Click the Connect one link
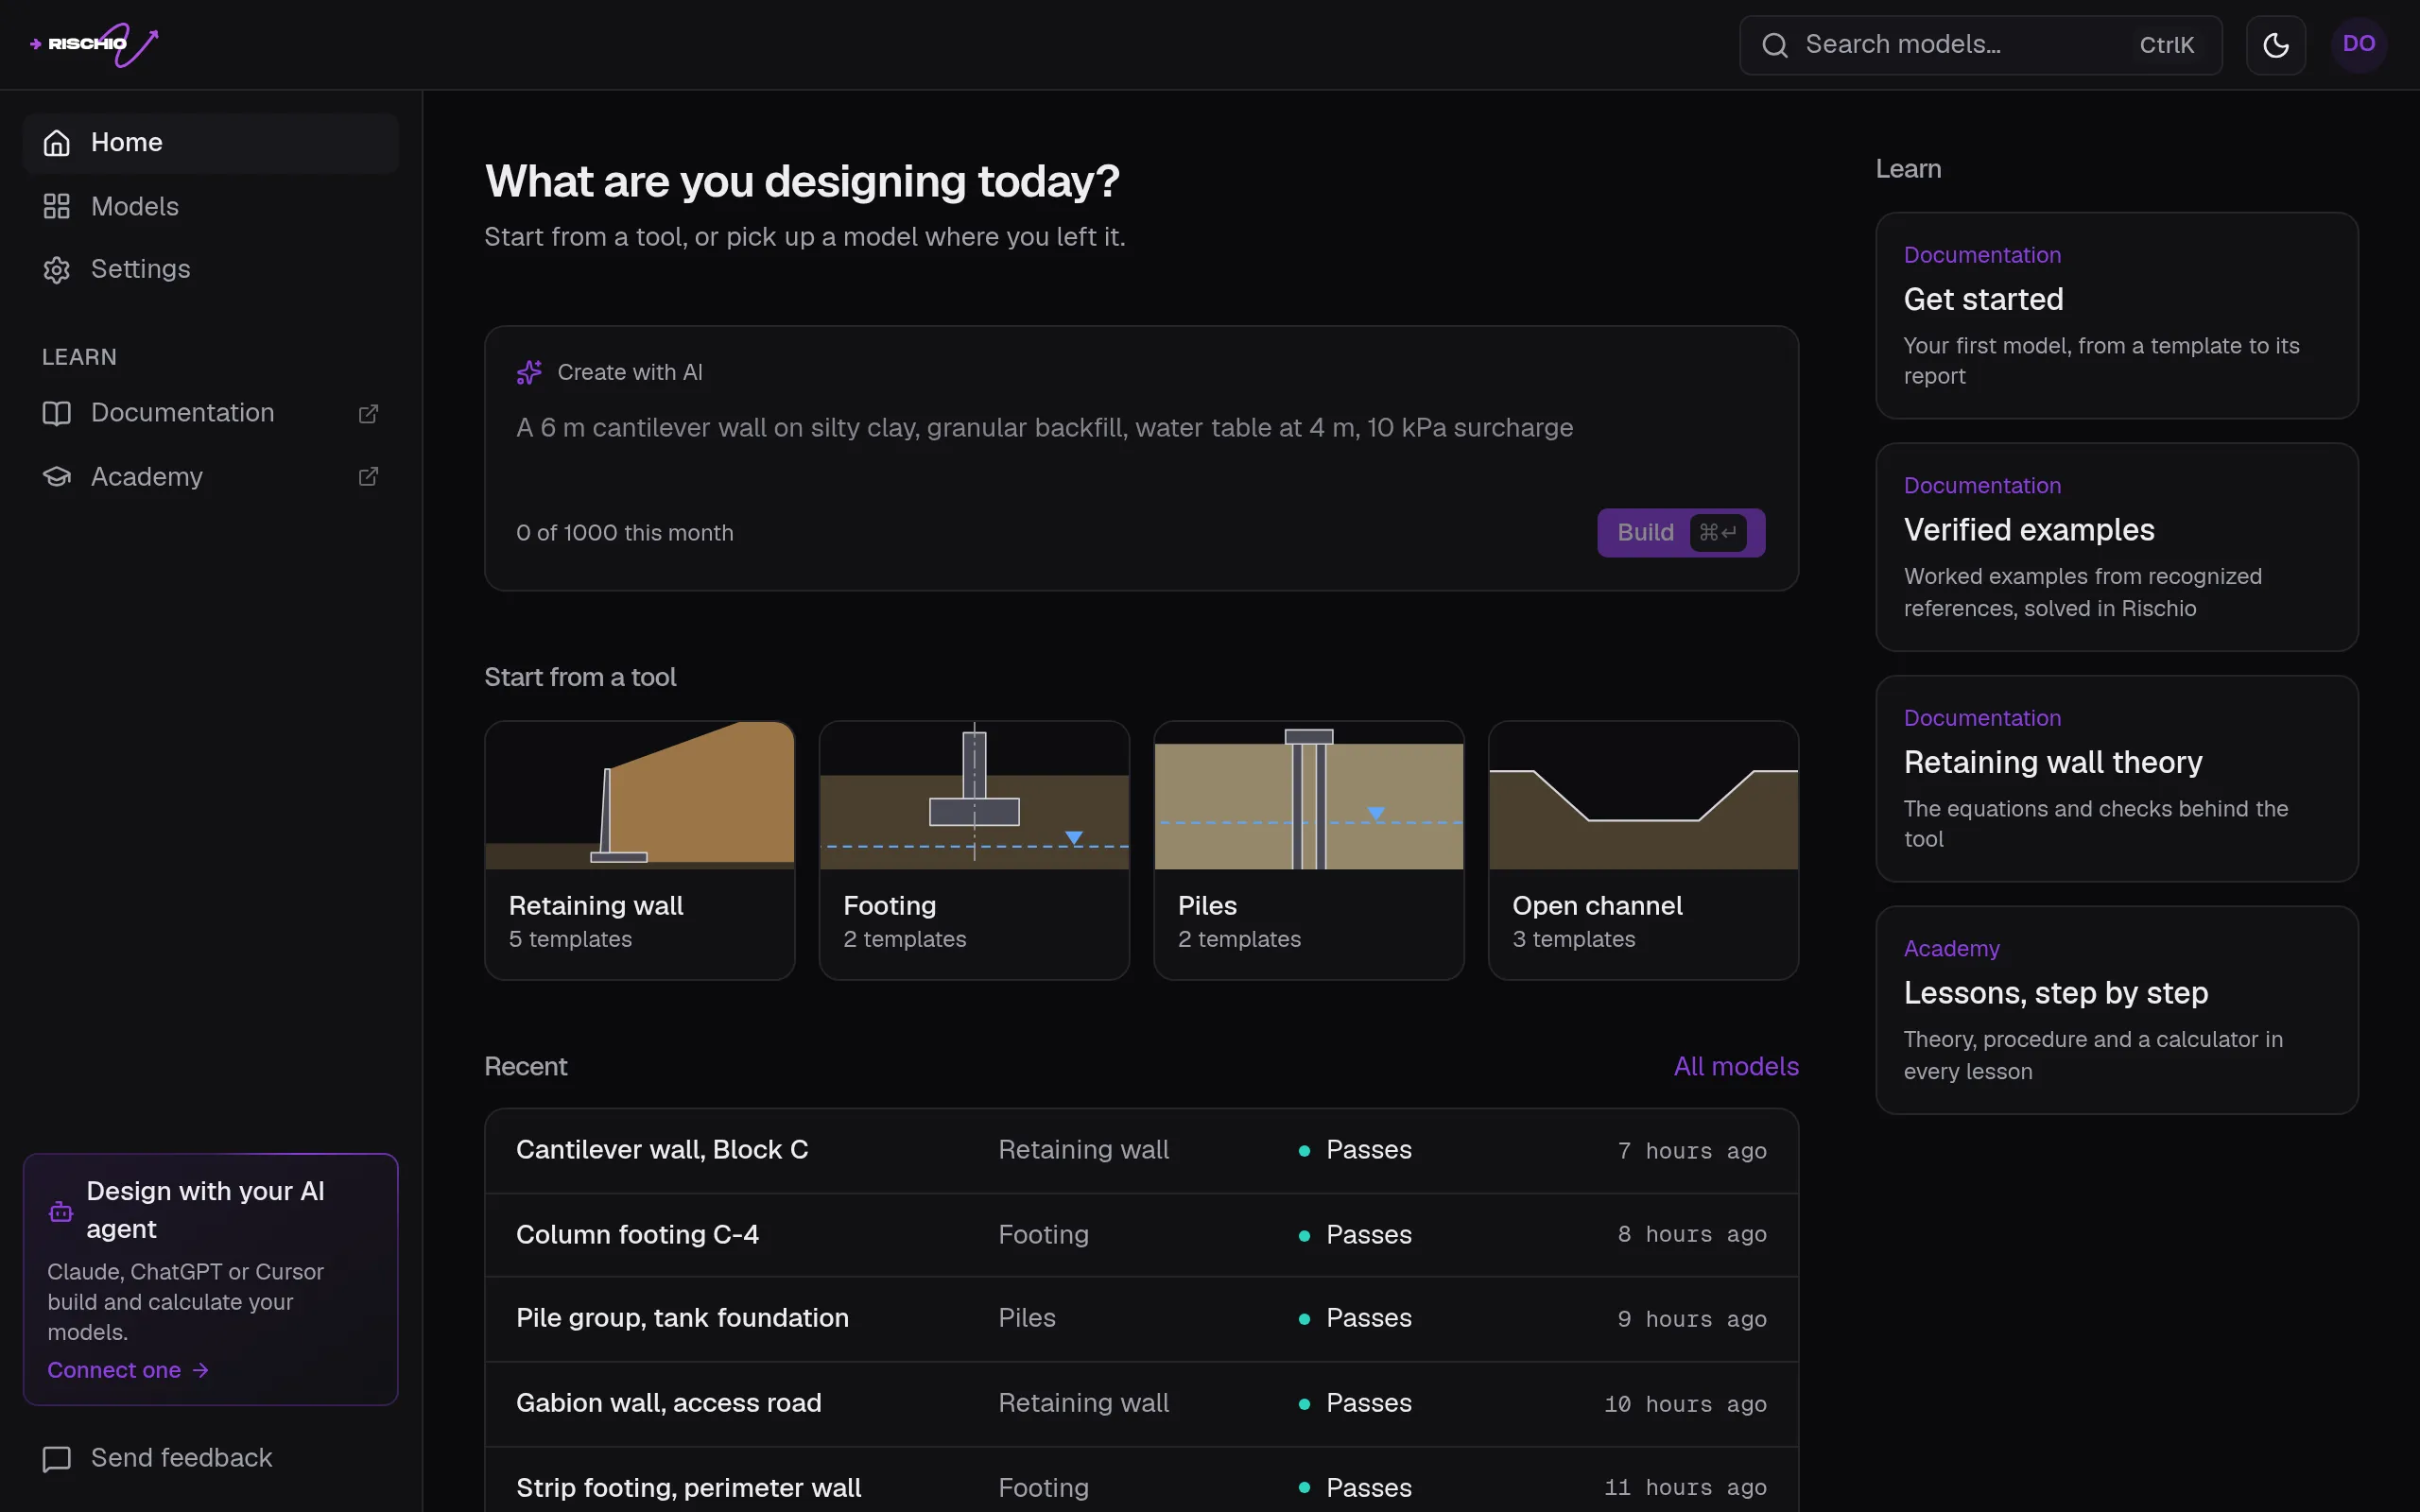 (x=128, y=1370)
